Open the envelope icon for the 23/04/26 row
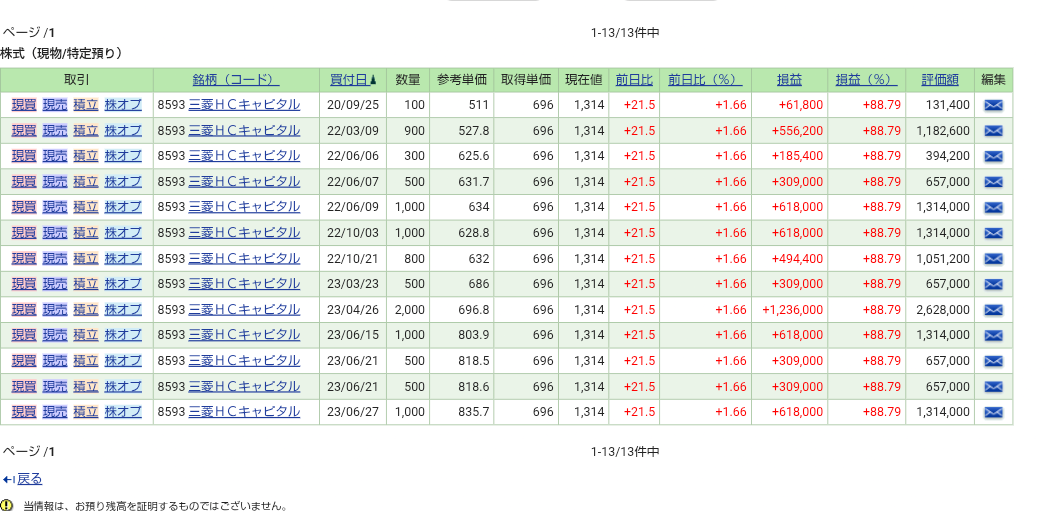The image size is (1045, 511). 993,310
